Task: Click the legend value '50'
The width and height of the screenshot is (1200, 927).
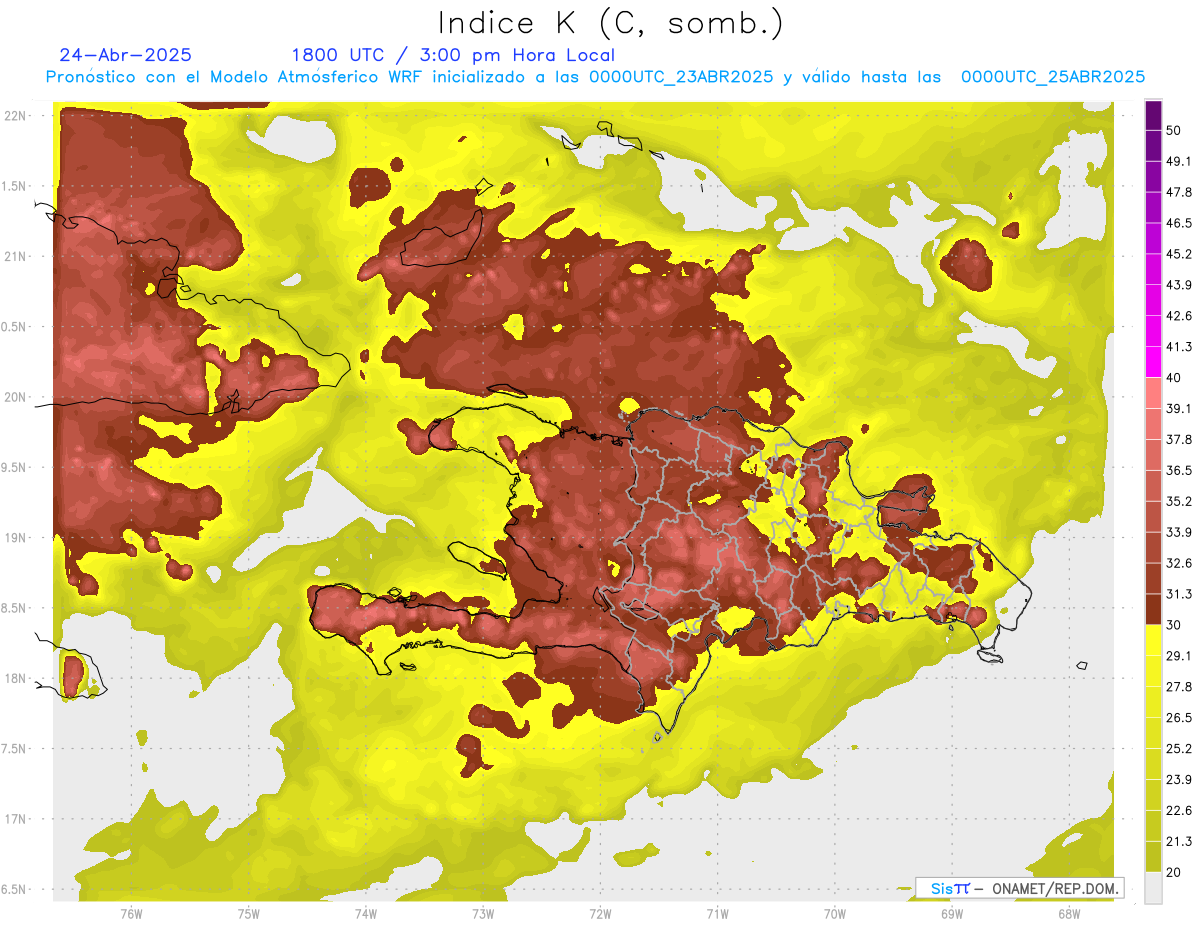Action: click(1174, 131)
